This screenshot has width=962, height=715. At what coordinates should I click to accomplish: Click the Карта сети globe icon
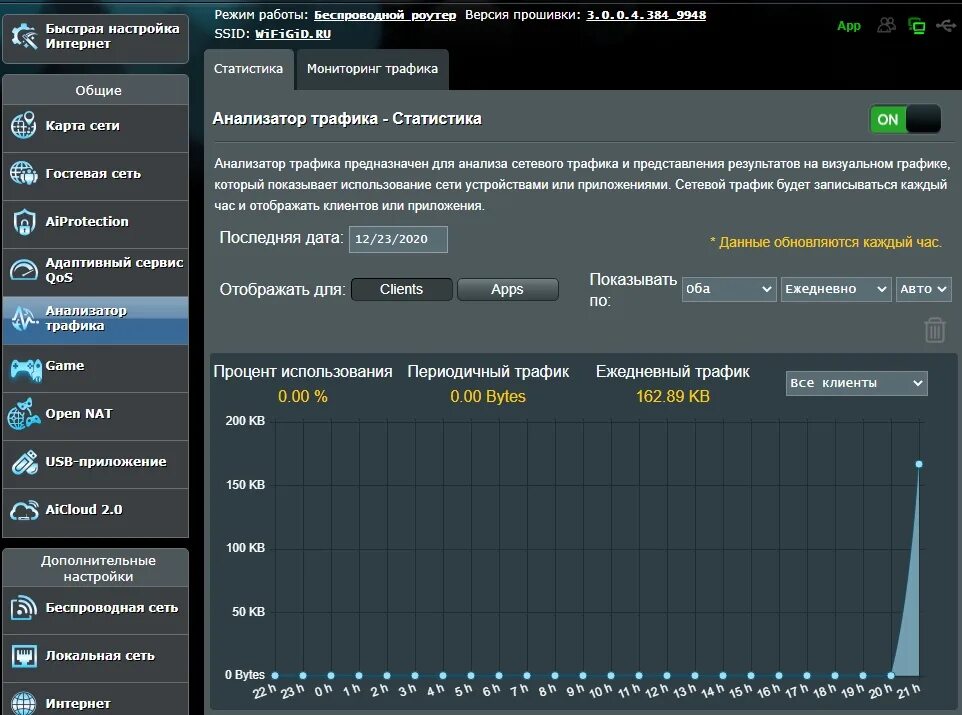coord(23,125)
